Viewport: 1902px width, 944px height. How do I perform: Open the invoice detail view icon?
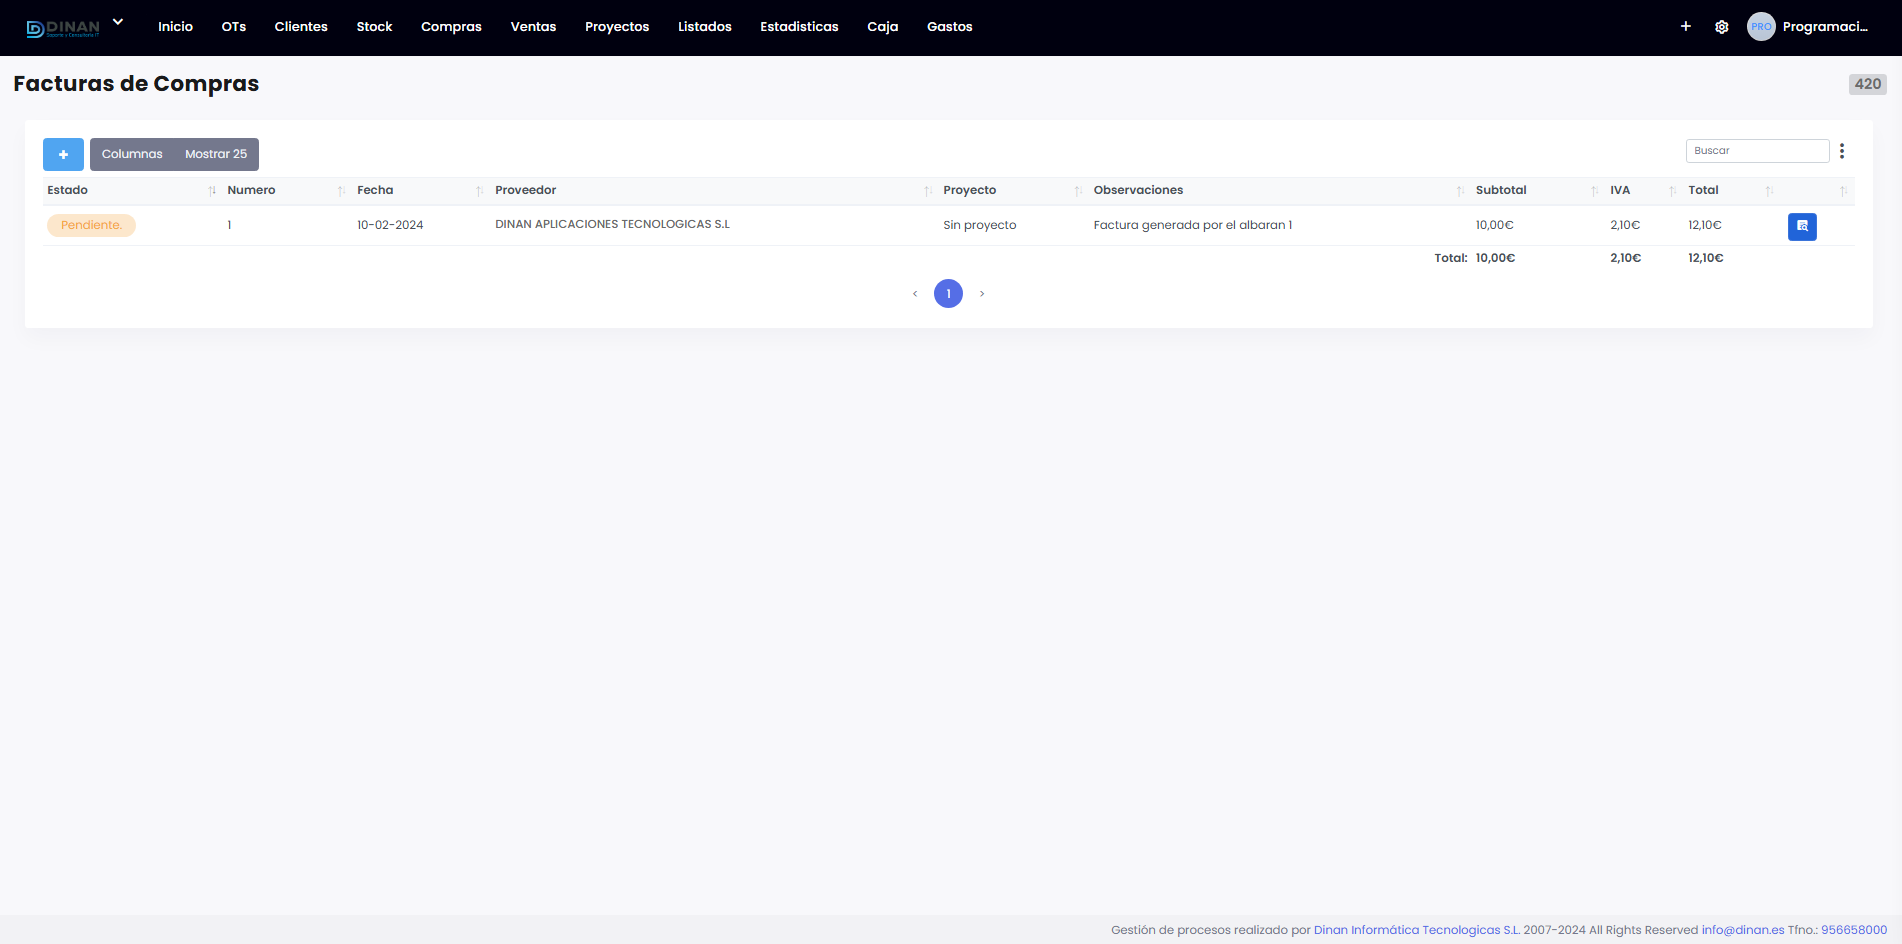point(1802,227)
